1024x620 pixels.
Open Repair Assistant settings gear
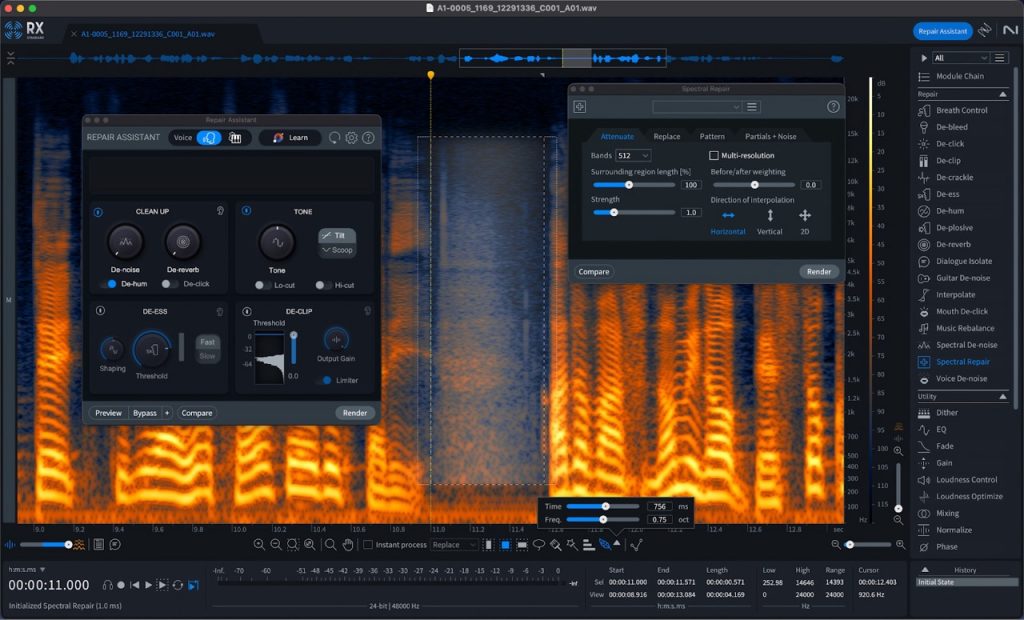coord(351,138)
